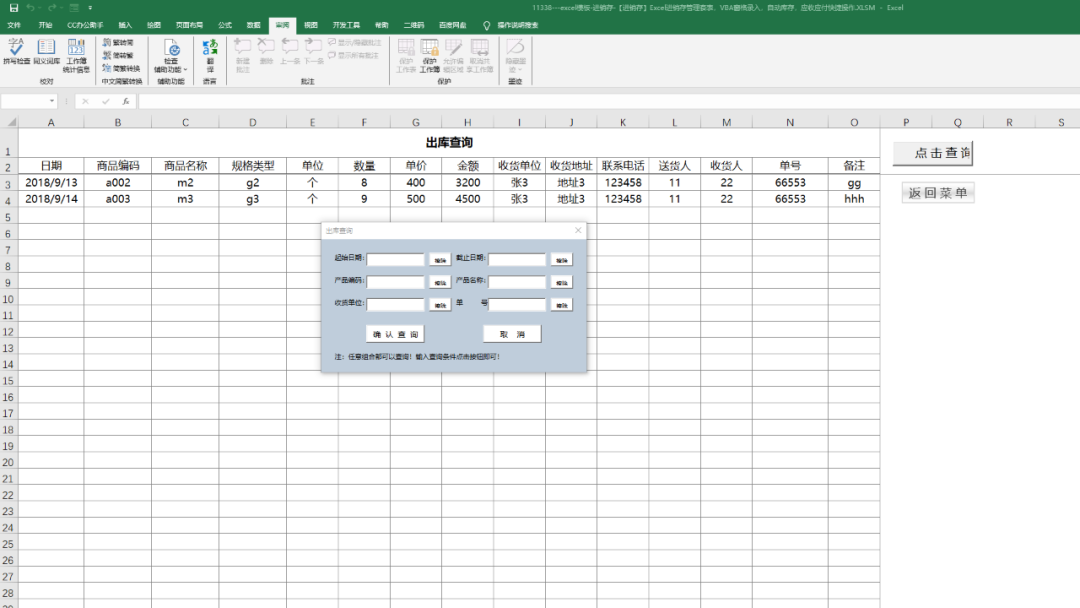Click the 简繁转换 conversion option
Viewport: 1080px width, 608px height.
(x=121, y=68)
